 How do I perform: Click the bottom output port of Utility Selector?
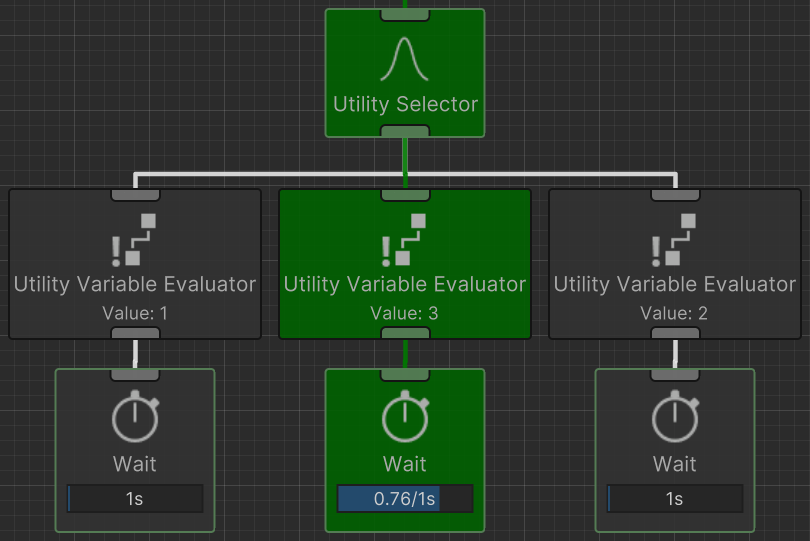[405, 131]
